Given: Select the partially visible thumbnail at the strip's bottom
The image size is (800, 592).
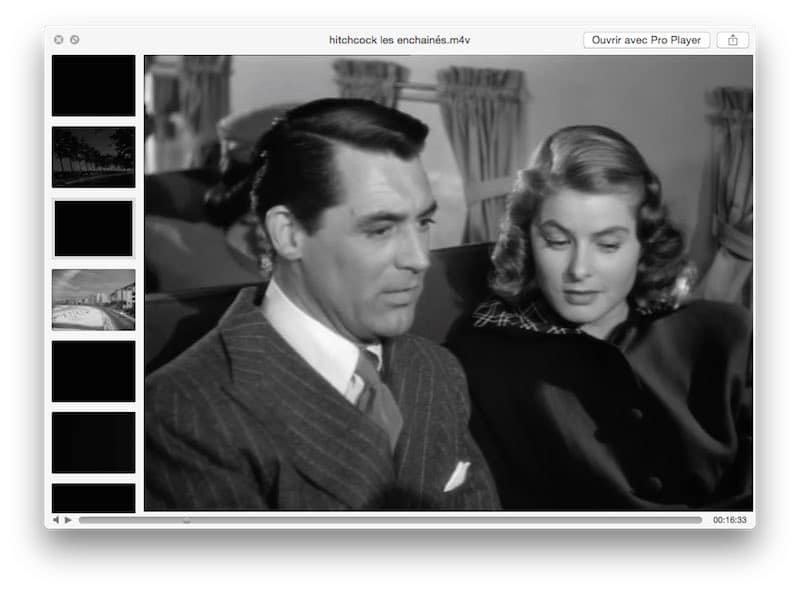Looking at the screenshot, I should [x=93, y=498].
